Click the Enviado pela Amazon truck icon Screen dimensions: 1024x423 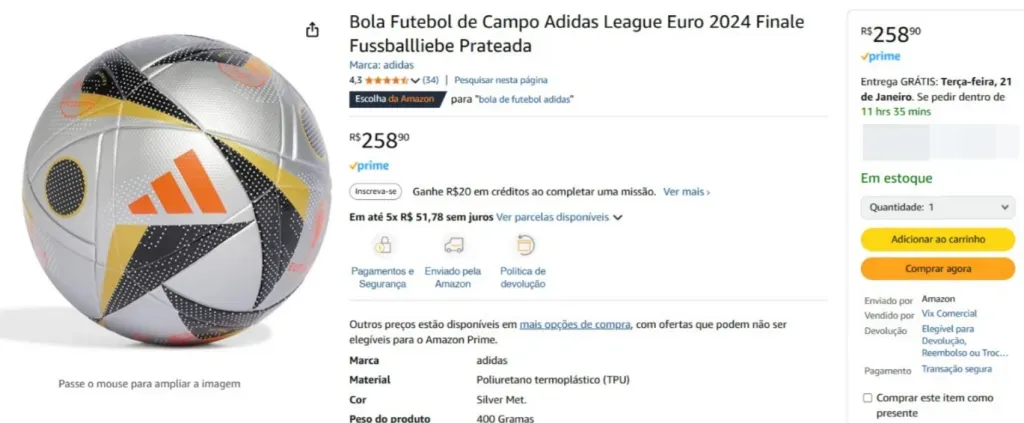point(453,245)
